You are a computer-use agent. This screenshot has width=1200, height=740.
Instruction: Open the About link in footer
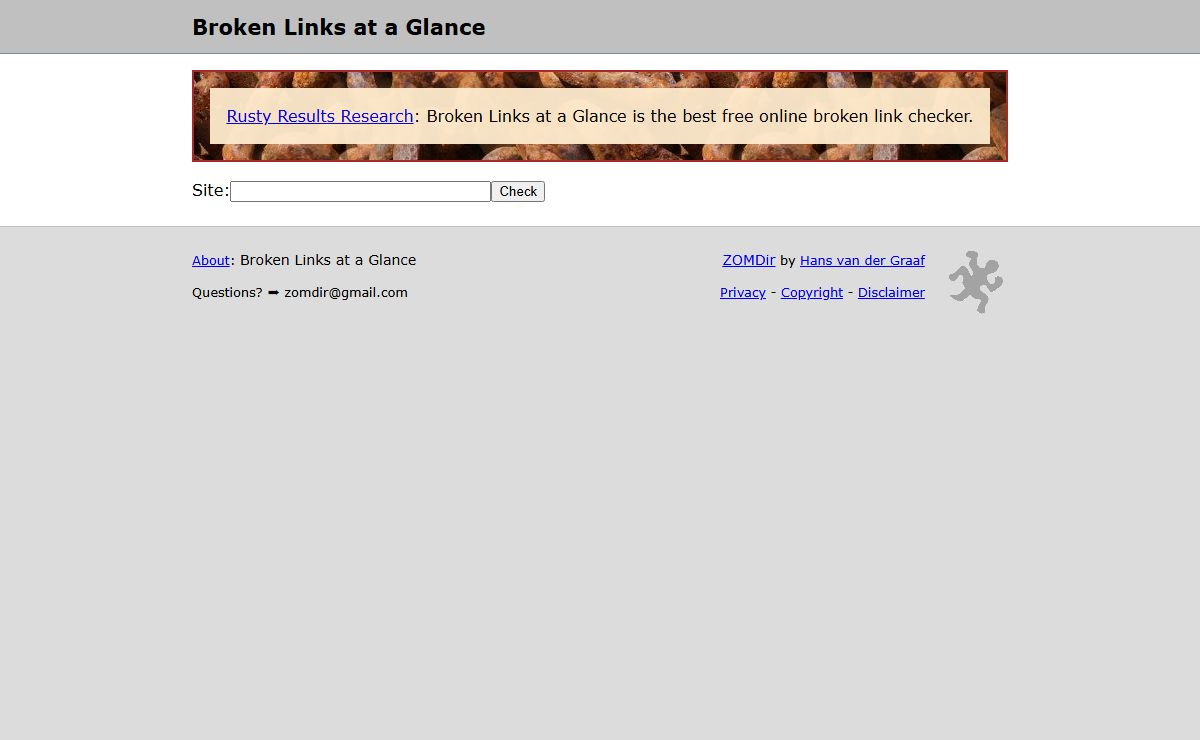pos(211,260)
